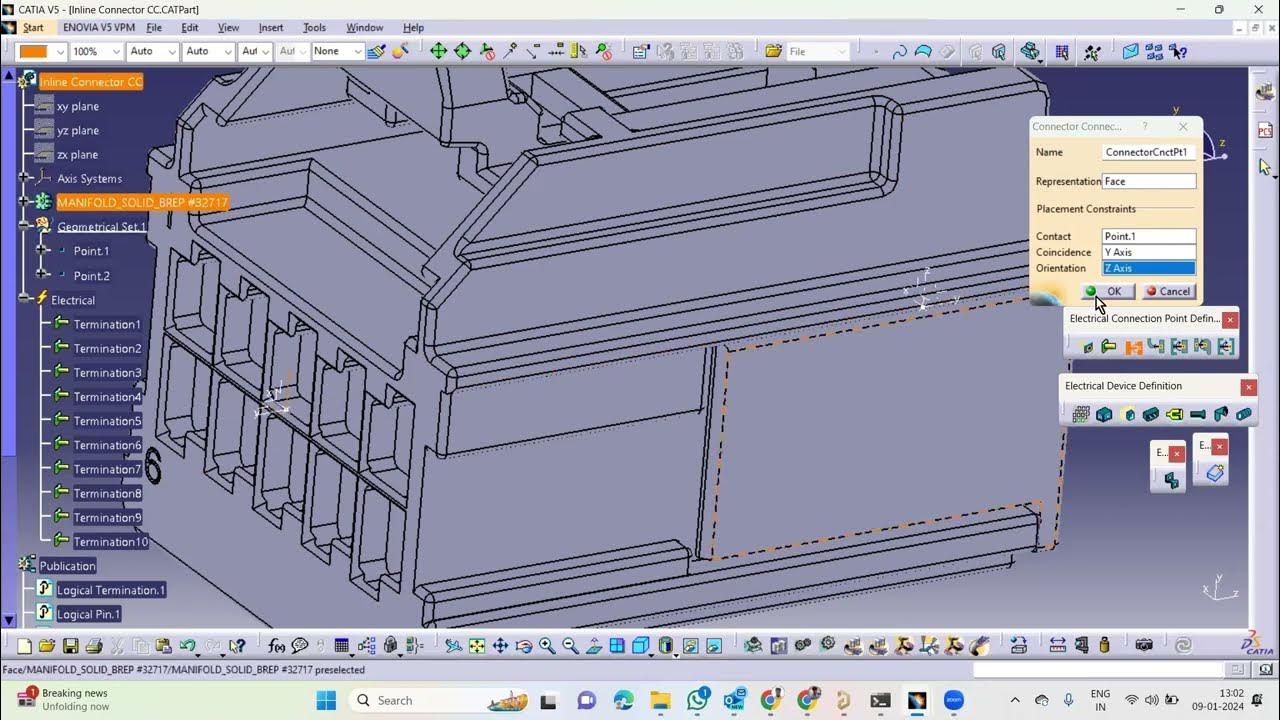The image size is (1280, 720).
Task: Open the Formula f(x) tool
Action: 277,646
